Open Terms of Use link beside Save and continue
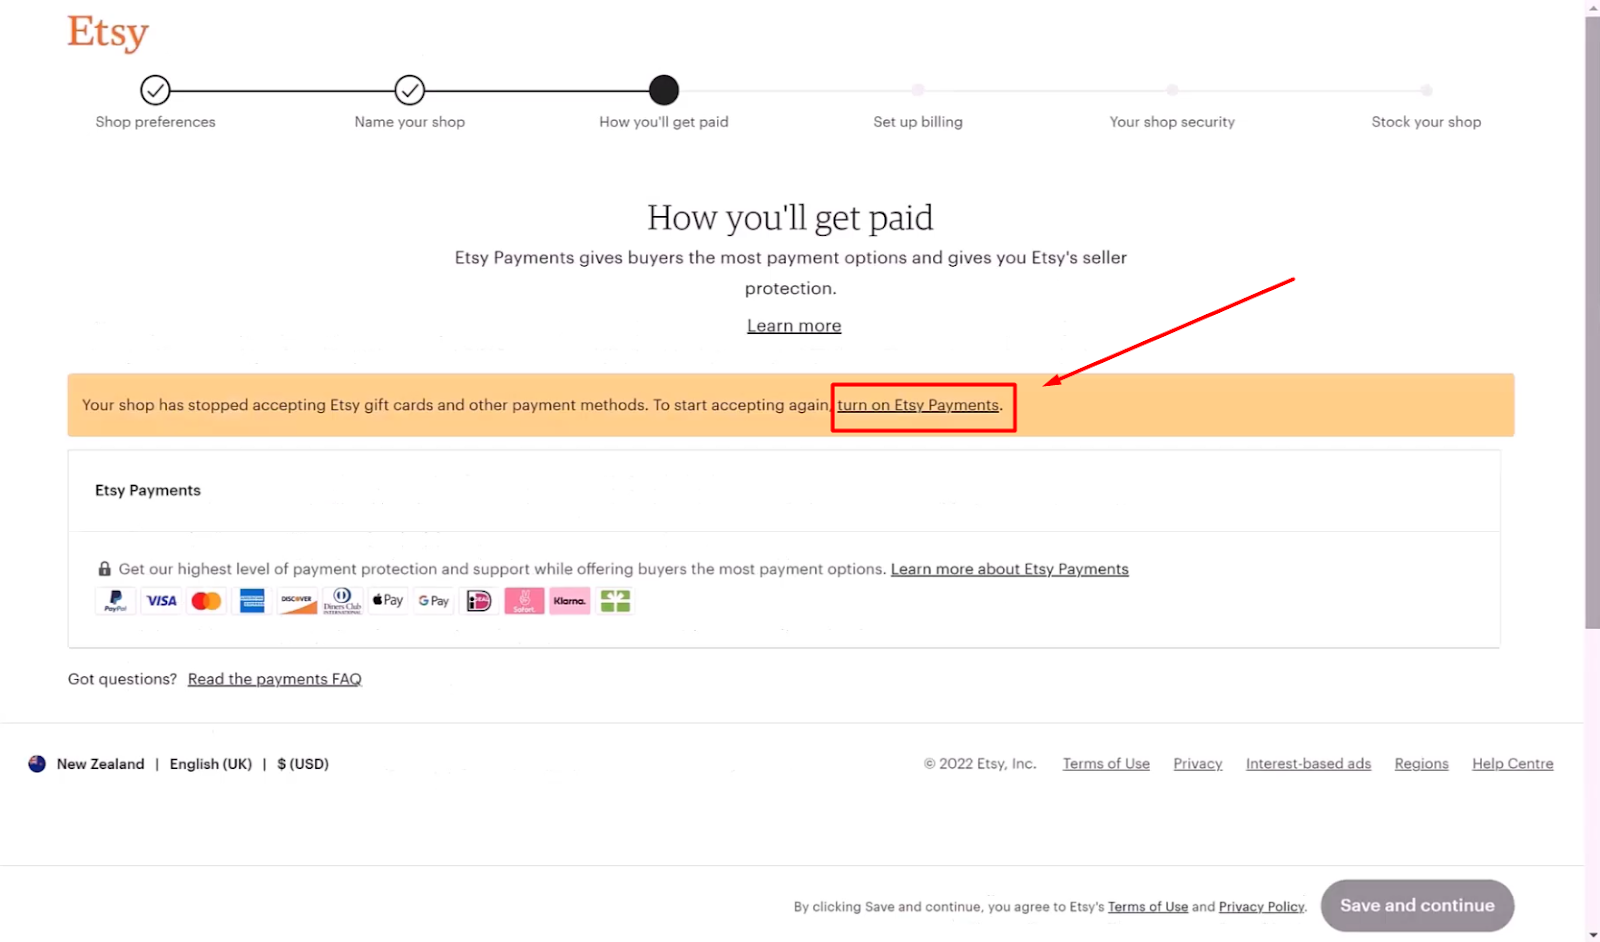 1148,907
